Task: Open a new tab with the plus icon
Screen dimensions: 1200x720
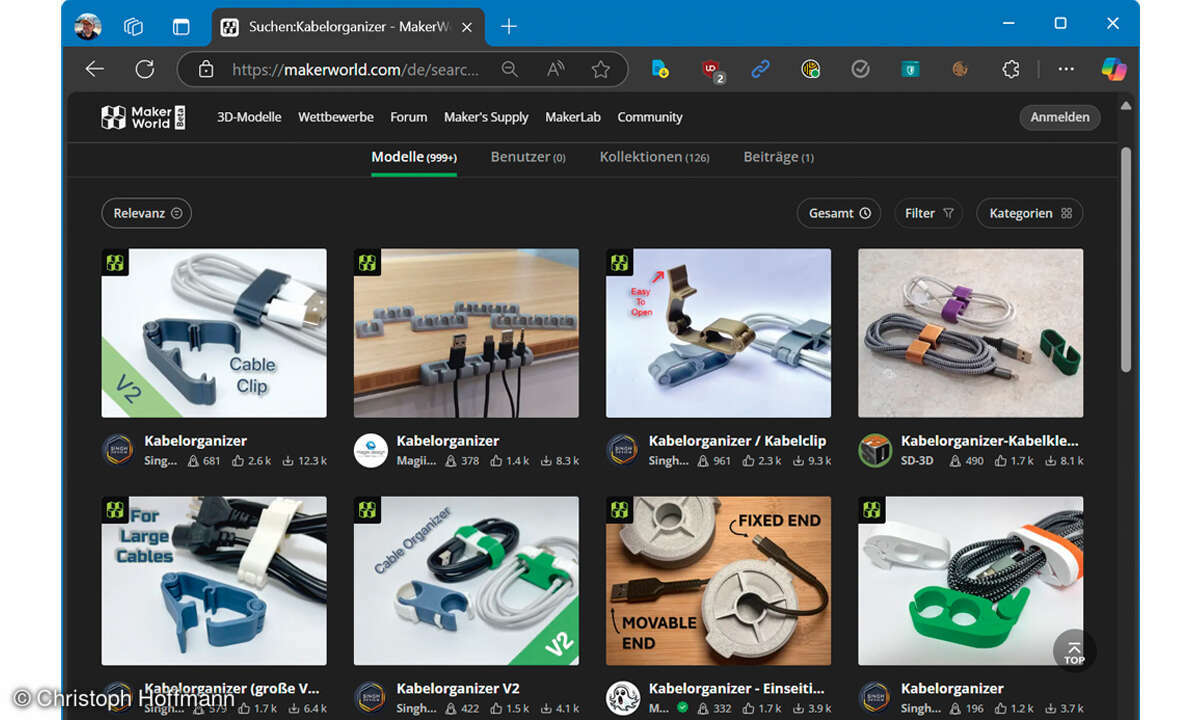Action: (x=509, y=26)
